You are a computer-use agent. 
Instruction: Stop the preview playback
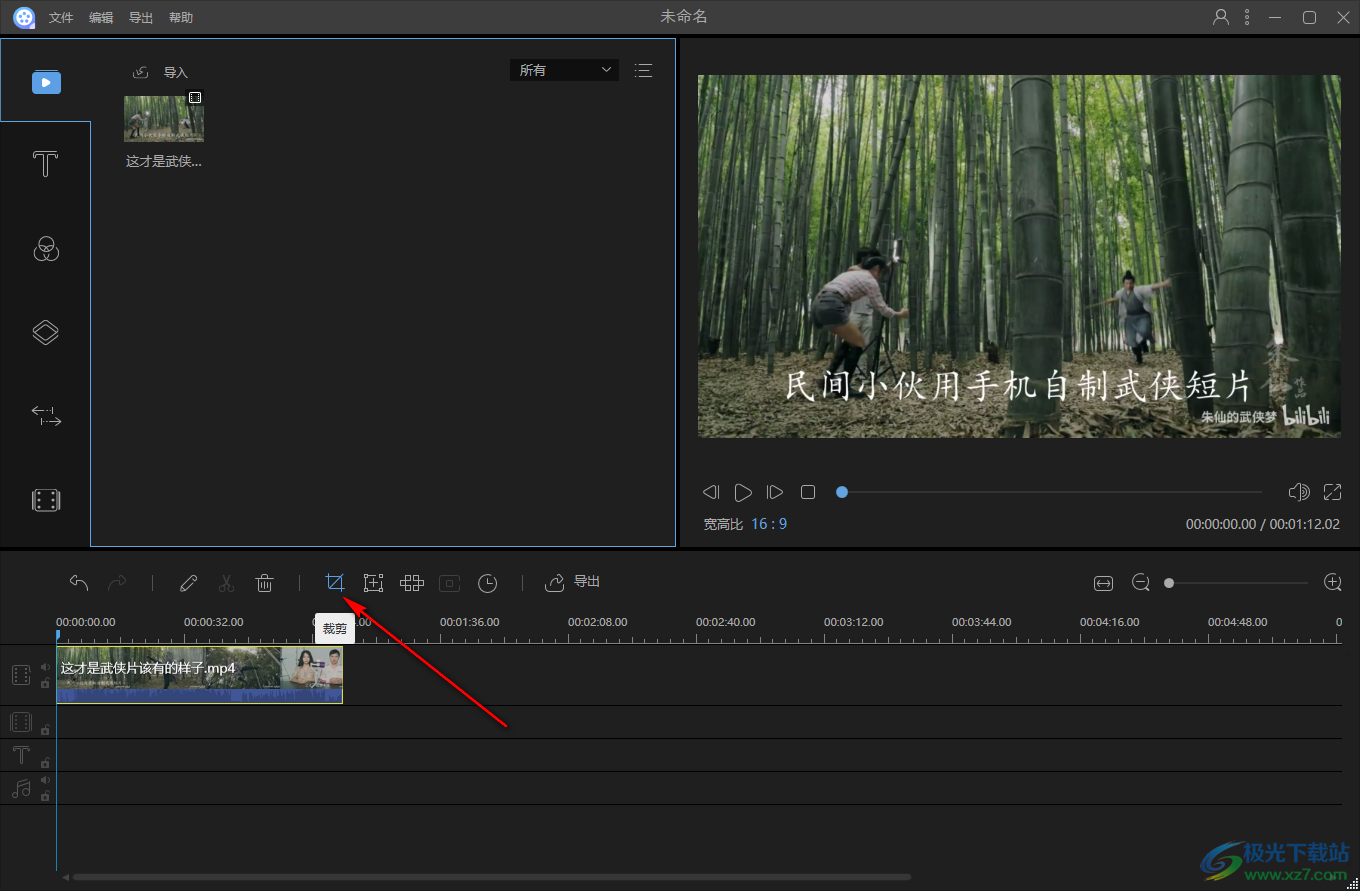(x=808, y=492)
